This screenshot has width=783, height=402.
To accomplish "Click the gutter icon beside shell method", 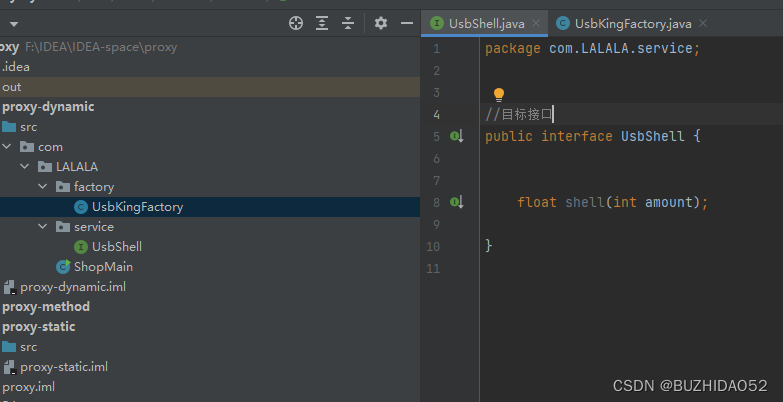I will tap(457, 202).
